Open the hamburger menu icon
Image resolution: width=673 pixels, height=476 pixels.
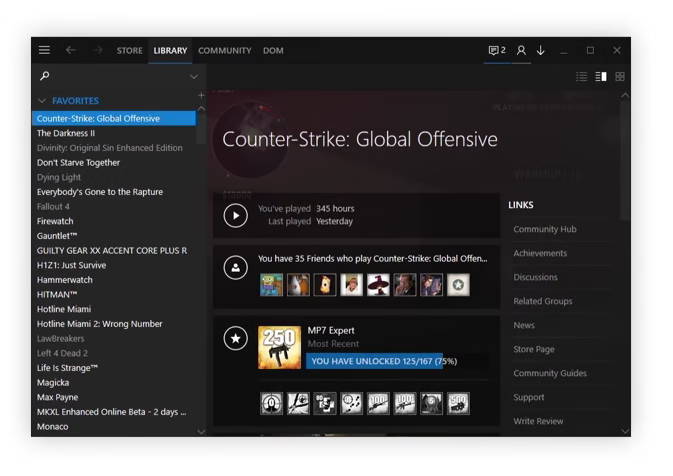(x=44, y=50)
